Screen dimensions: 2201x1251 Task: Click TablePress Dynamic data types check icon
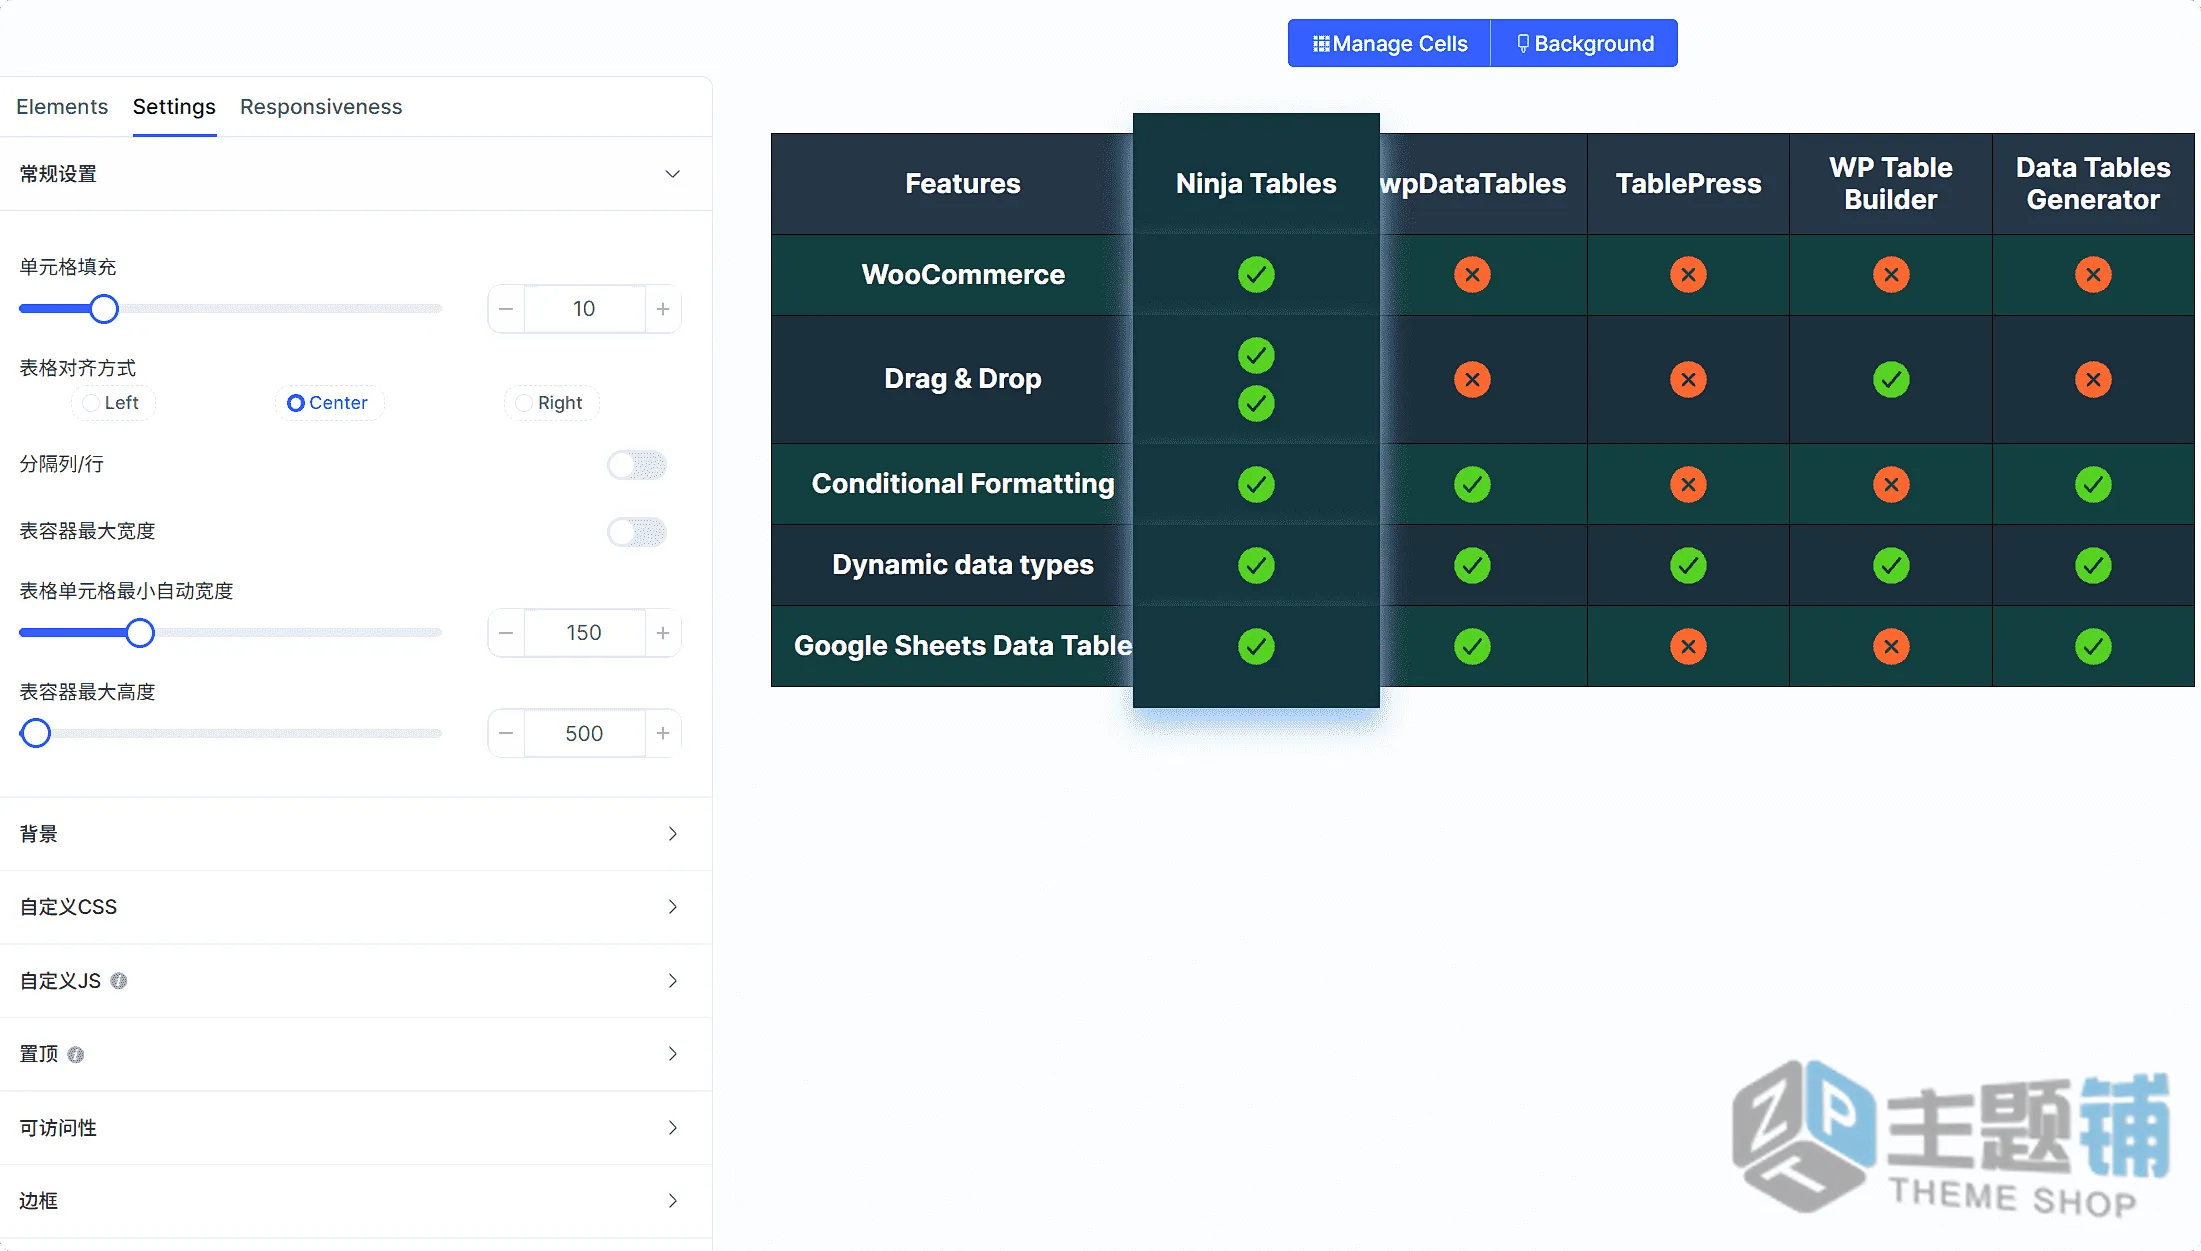tap(1688, 565)
